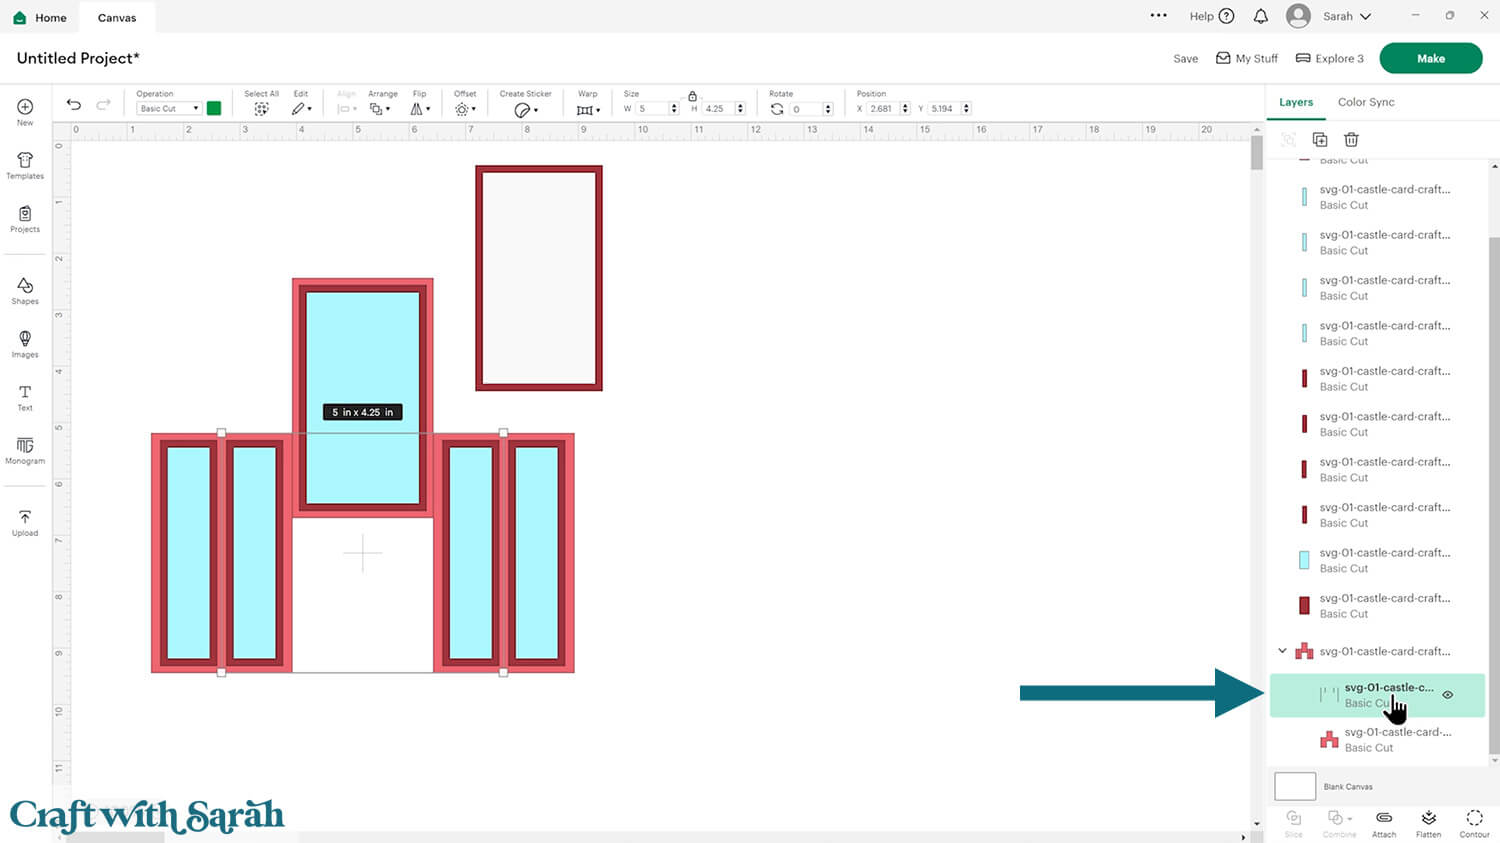Click the green Make button
The image size is (1500, 843).
(x=1430, y=58)
